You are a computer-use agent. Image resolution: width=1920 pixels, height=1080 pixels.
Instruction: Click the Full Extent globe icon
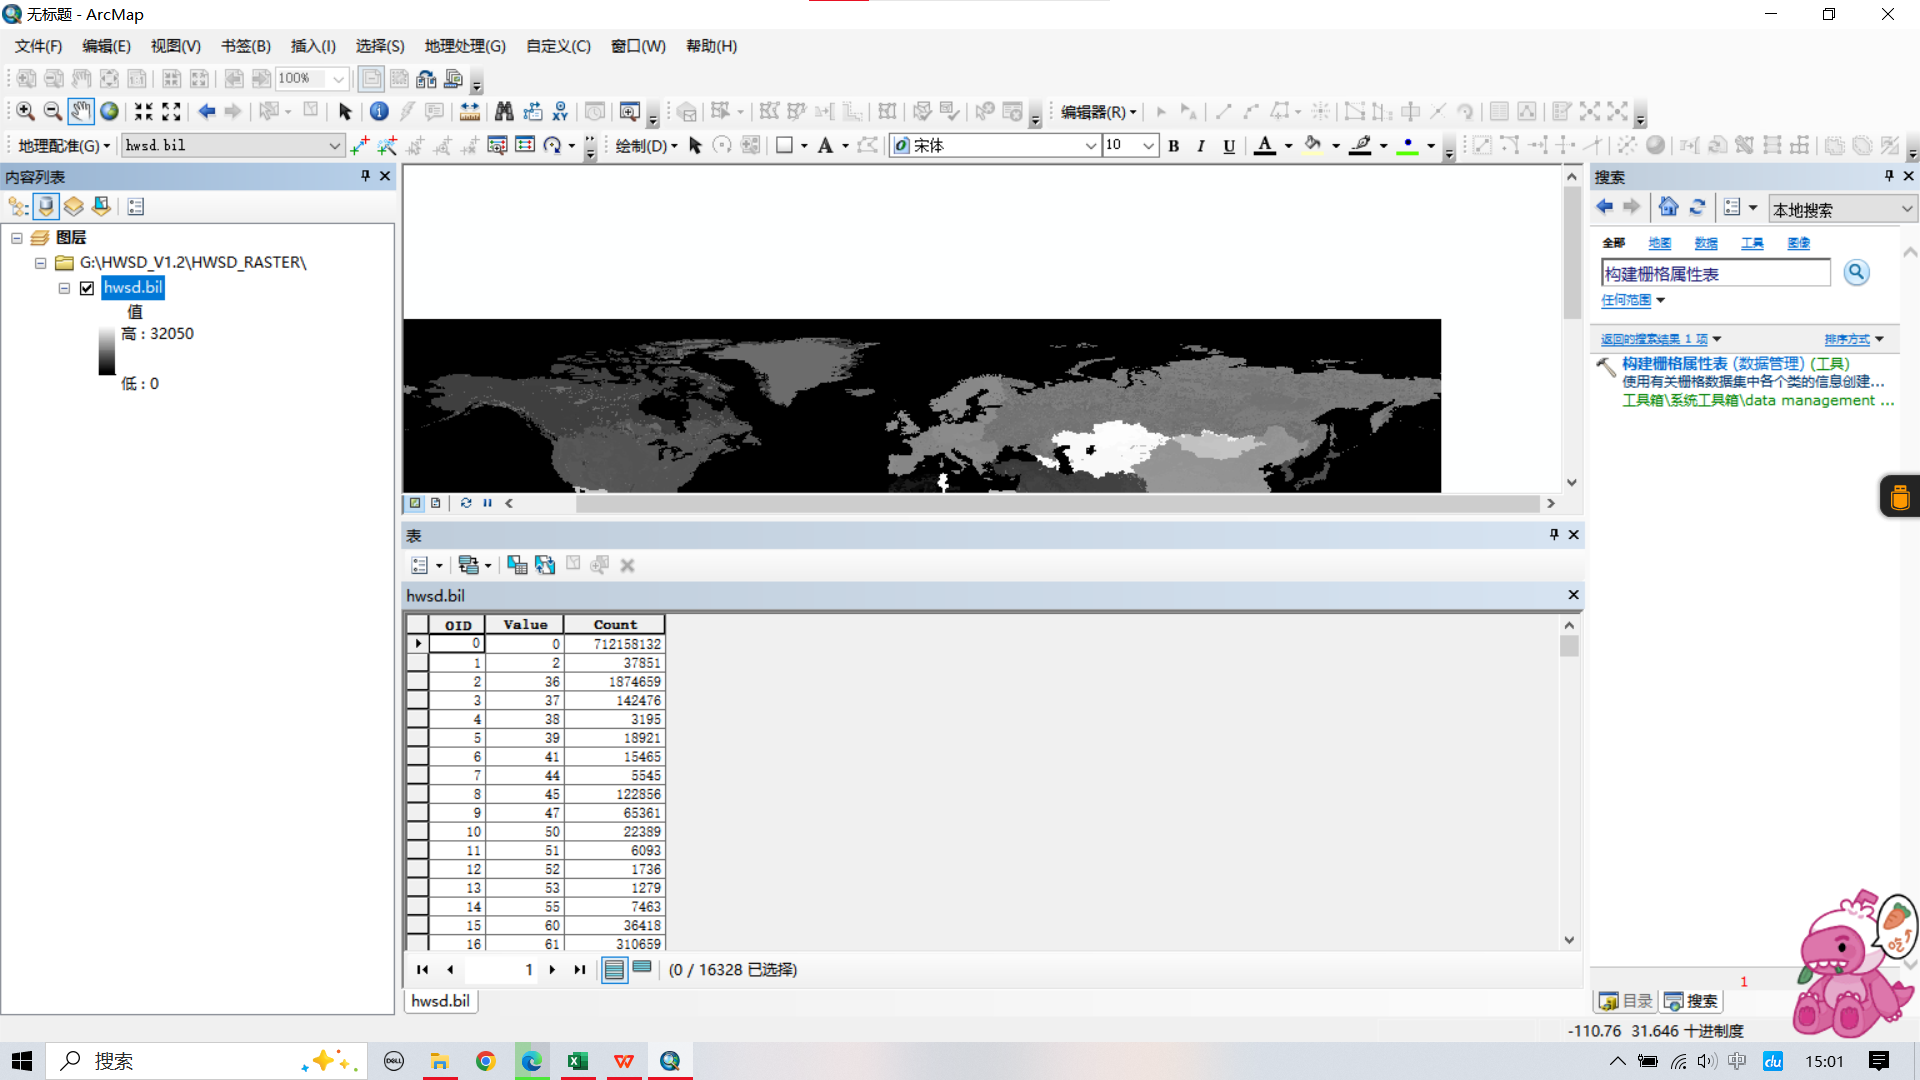pos(109,112)
